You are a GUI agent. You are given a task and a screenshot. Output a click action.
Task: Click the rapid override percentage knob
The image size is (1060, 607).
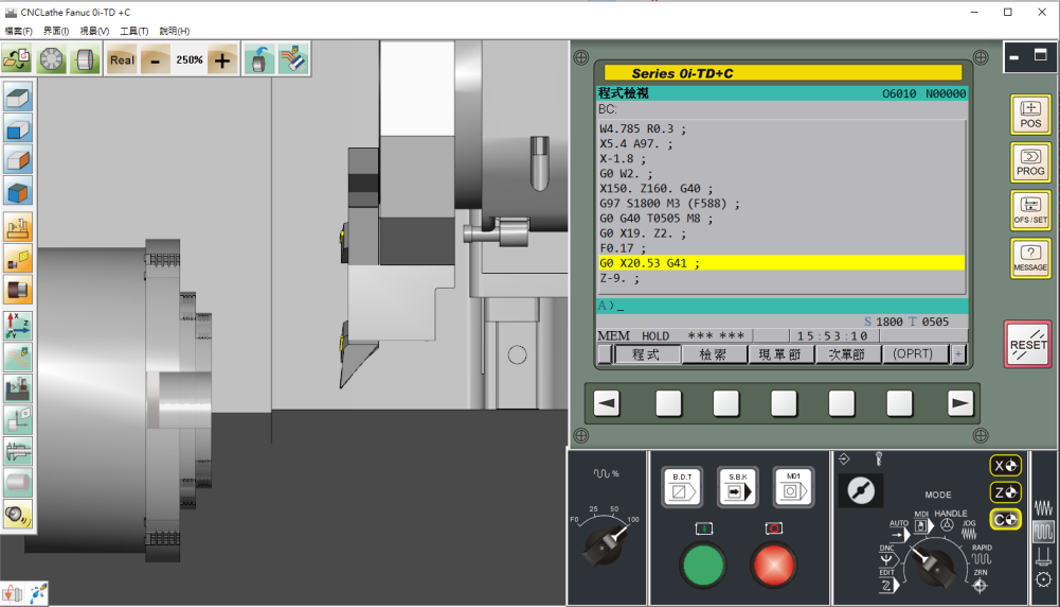click(603, 545)
